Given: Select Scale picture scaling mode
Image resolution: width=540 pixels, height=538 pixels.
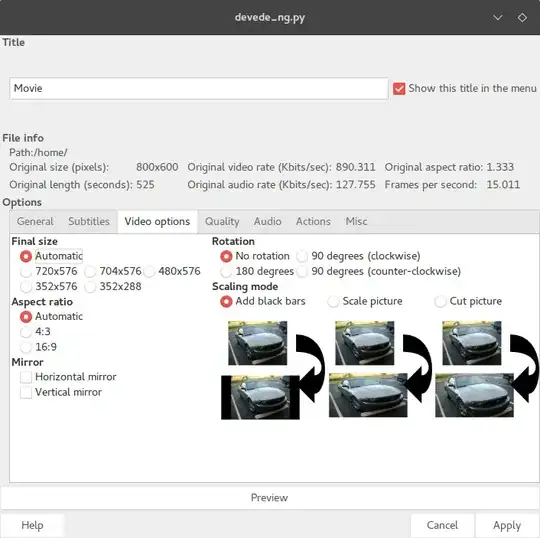Looking at the screenshot, I should pyautogui.click(x=333, y=302).
